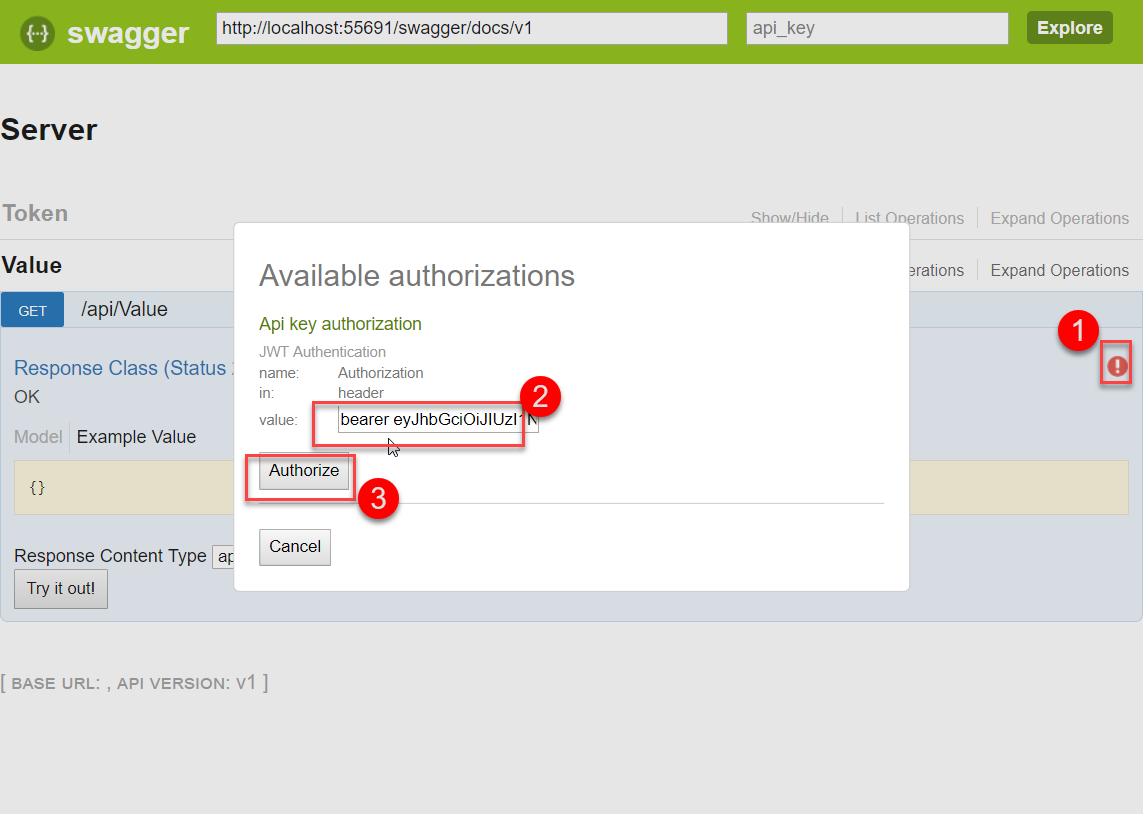Click the blue GET method badge
1143x814 pixels.
33,310
